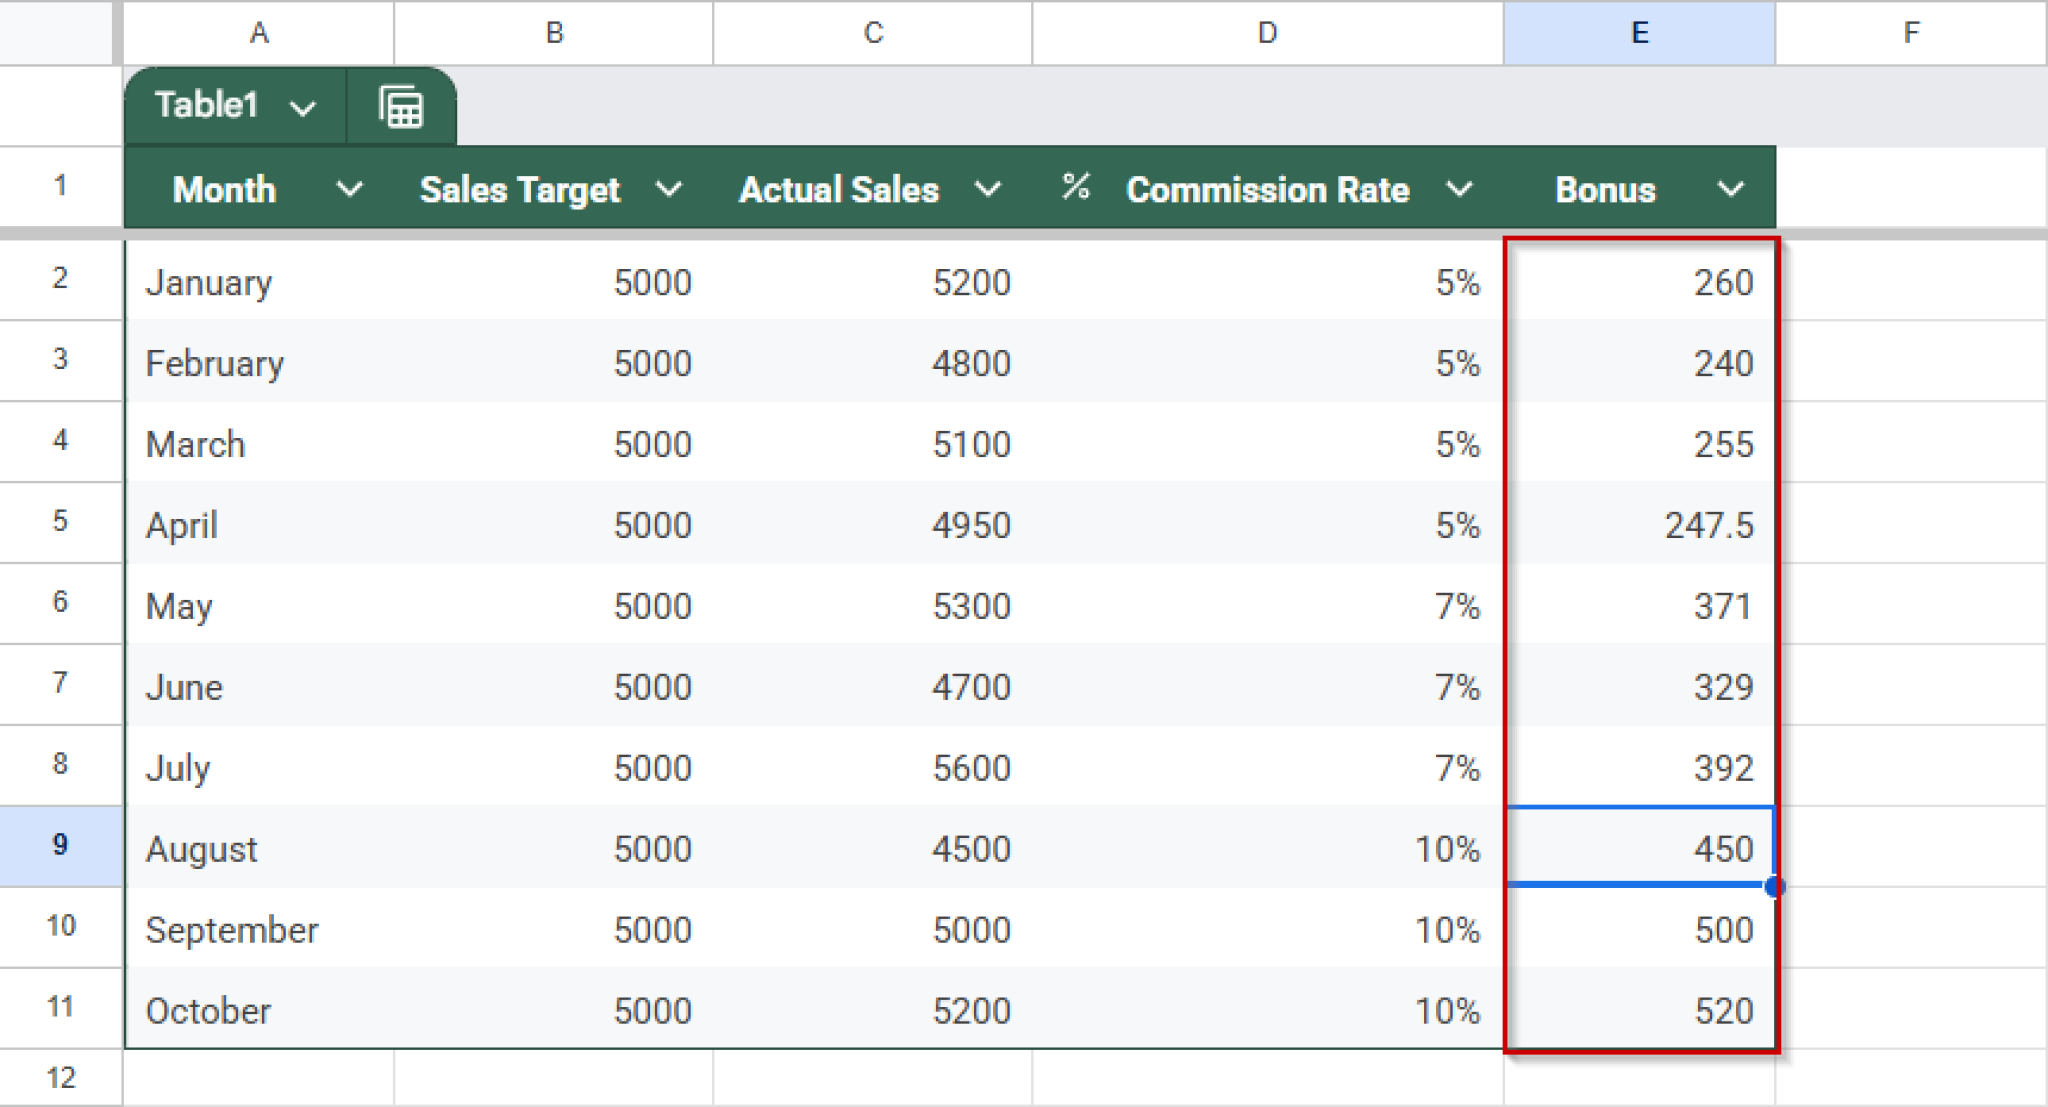Open the Month column filter dropdown
2048x1107 pixels.
349,188
